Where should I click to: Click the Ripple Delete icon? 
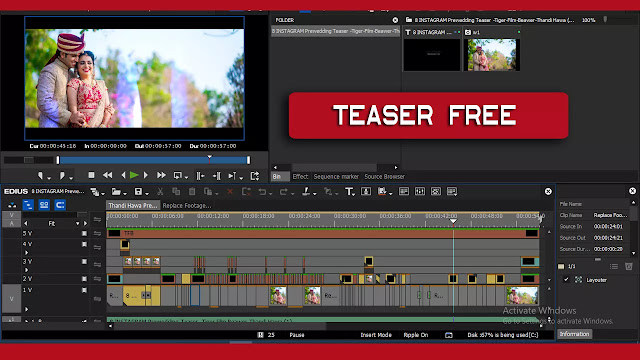coord(246,191)
